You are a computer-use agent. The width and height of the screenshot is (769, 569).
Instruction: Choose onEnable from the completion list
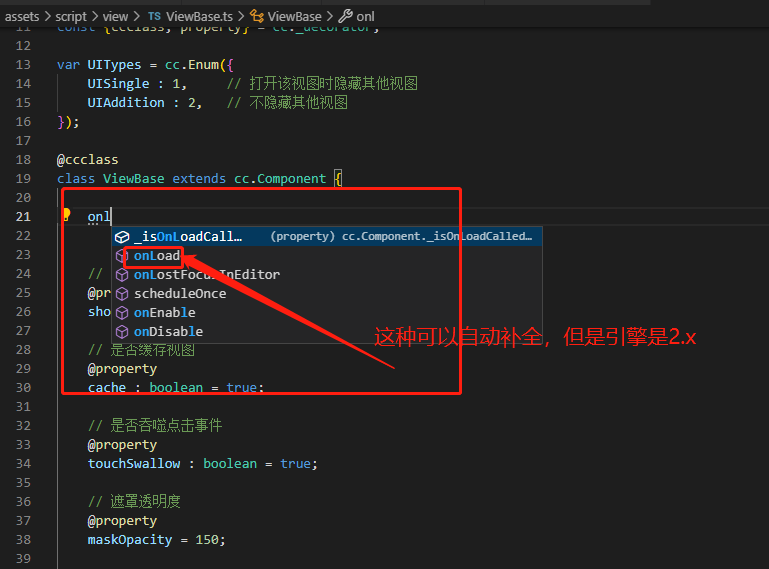click(x=327, y=313)
